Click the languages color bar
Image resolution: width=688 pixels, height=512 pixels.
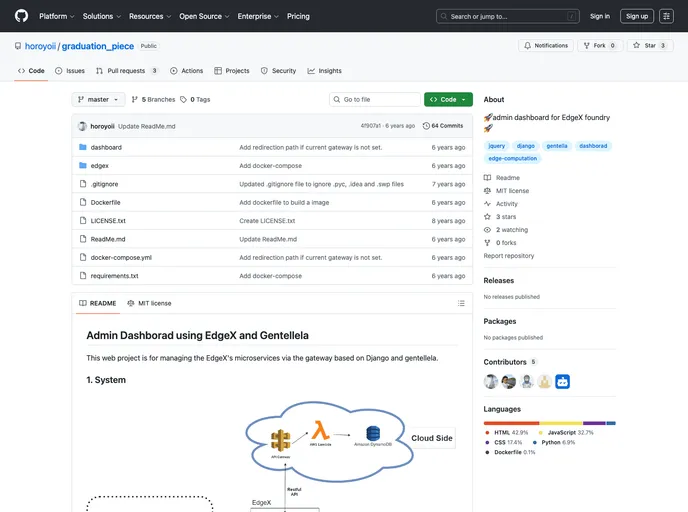click(x=550, y=422)
